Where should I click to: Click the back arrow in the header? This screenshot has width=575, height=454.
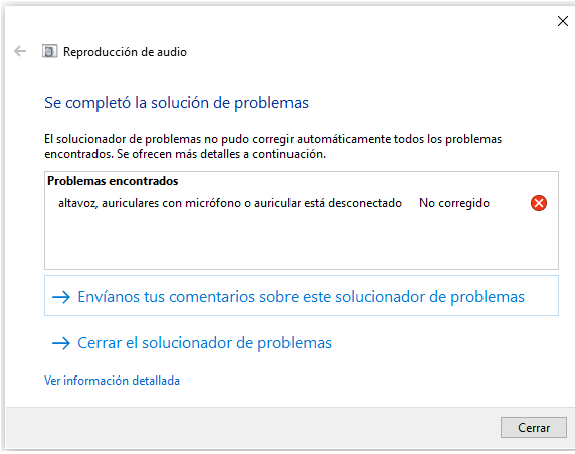(20, 51)
